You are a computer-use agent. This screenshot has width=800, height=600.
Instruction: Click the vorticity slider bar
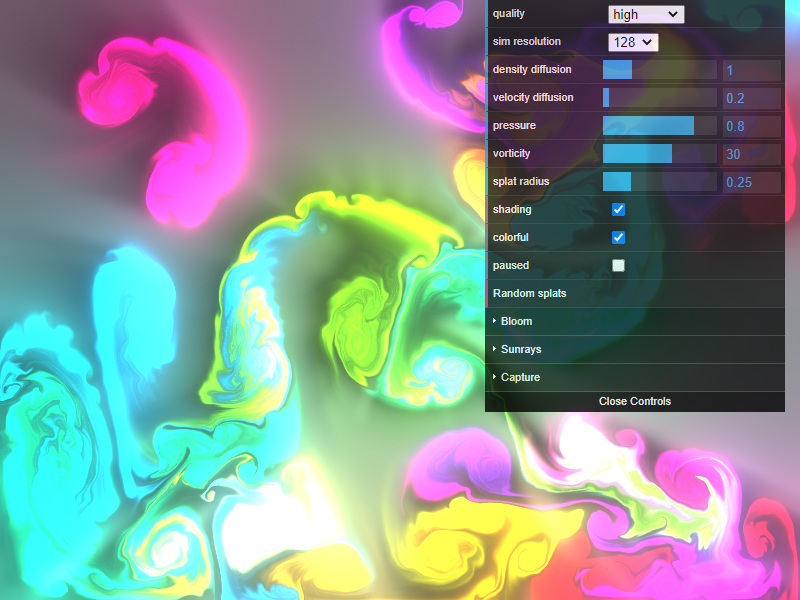tap(659, 154)
